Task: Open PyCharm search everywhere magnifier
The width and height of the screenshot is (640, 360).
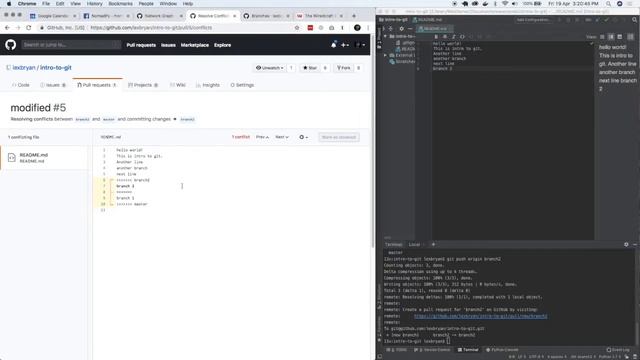Action: pyautogui.click(x=634, y=20)
